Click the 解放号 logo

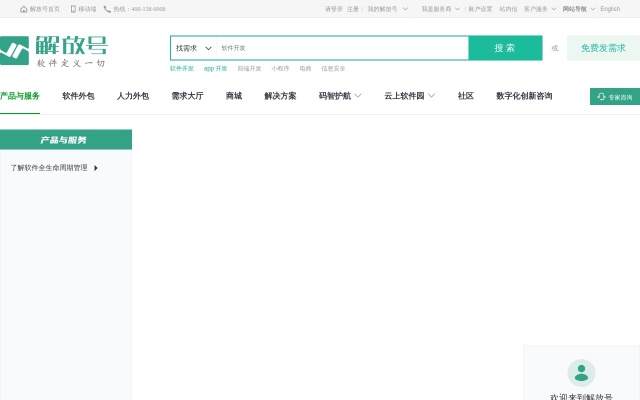coord(54,50)
